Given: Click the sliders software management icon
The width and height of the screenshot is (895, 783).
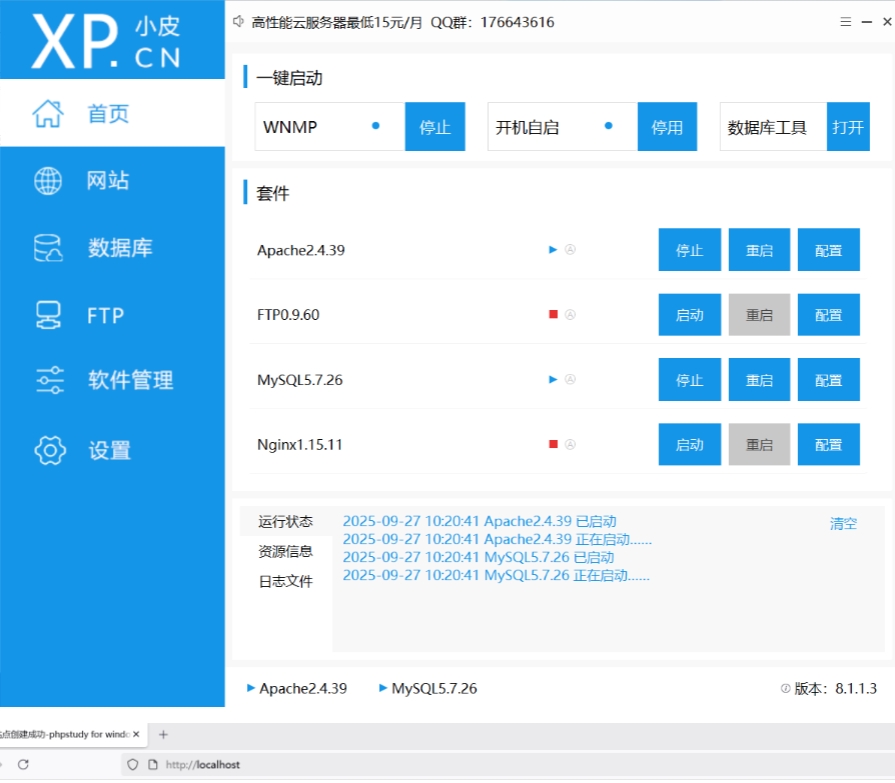Looking at the screenshot, I should pyautogui.click(x=50, y=380).
